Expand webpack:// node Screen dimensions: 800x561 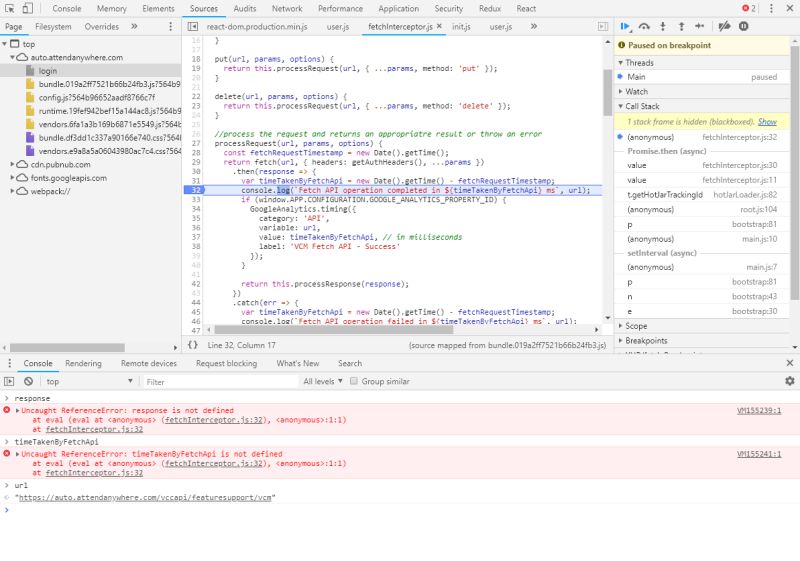pyautogui.click(x=12, y=191)
